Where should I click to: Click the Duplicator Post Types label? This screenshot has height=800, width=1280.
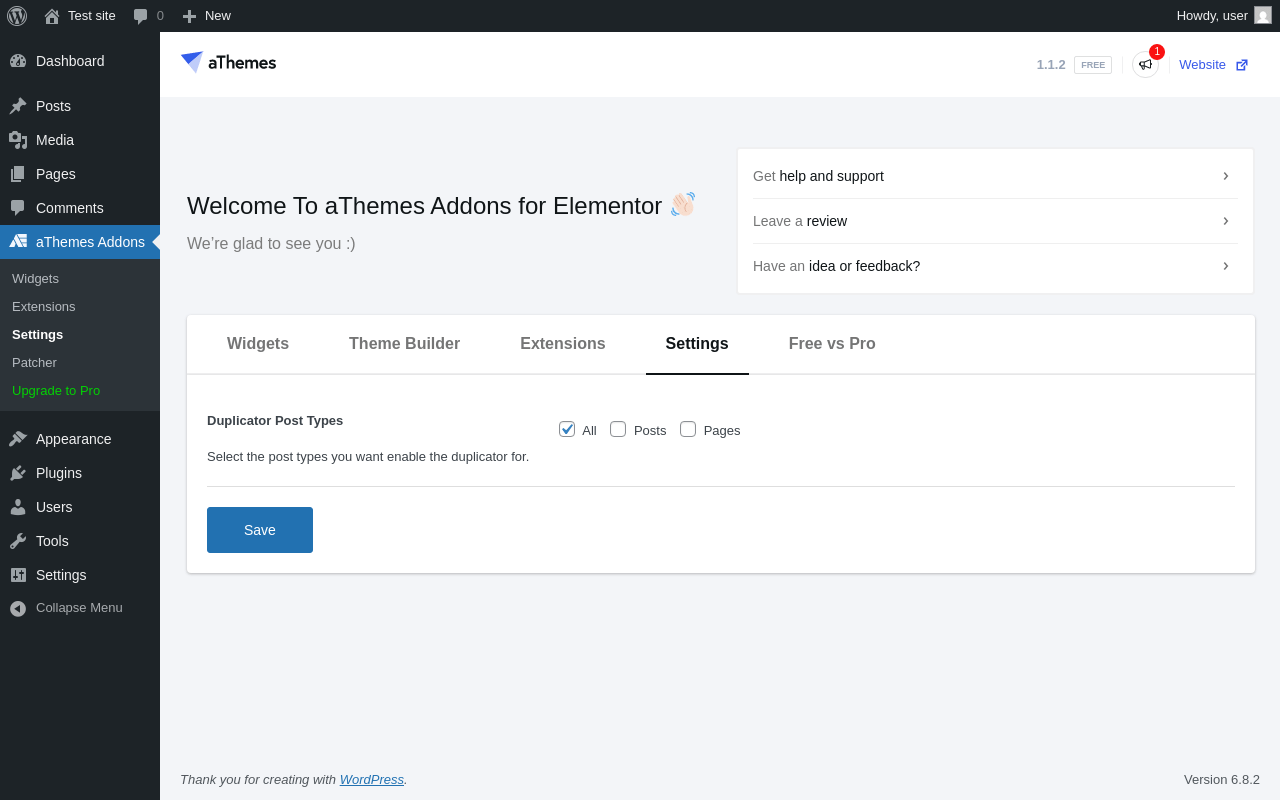(275, 420)
